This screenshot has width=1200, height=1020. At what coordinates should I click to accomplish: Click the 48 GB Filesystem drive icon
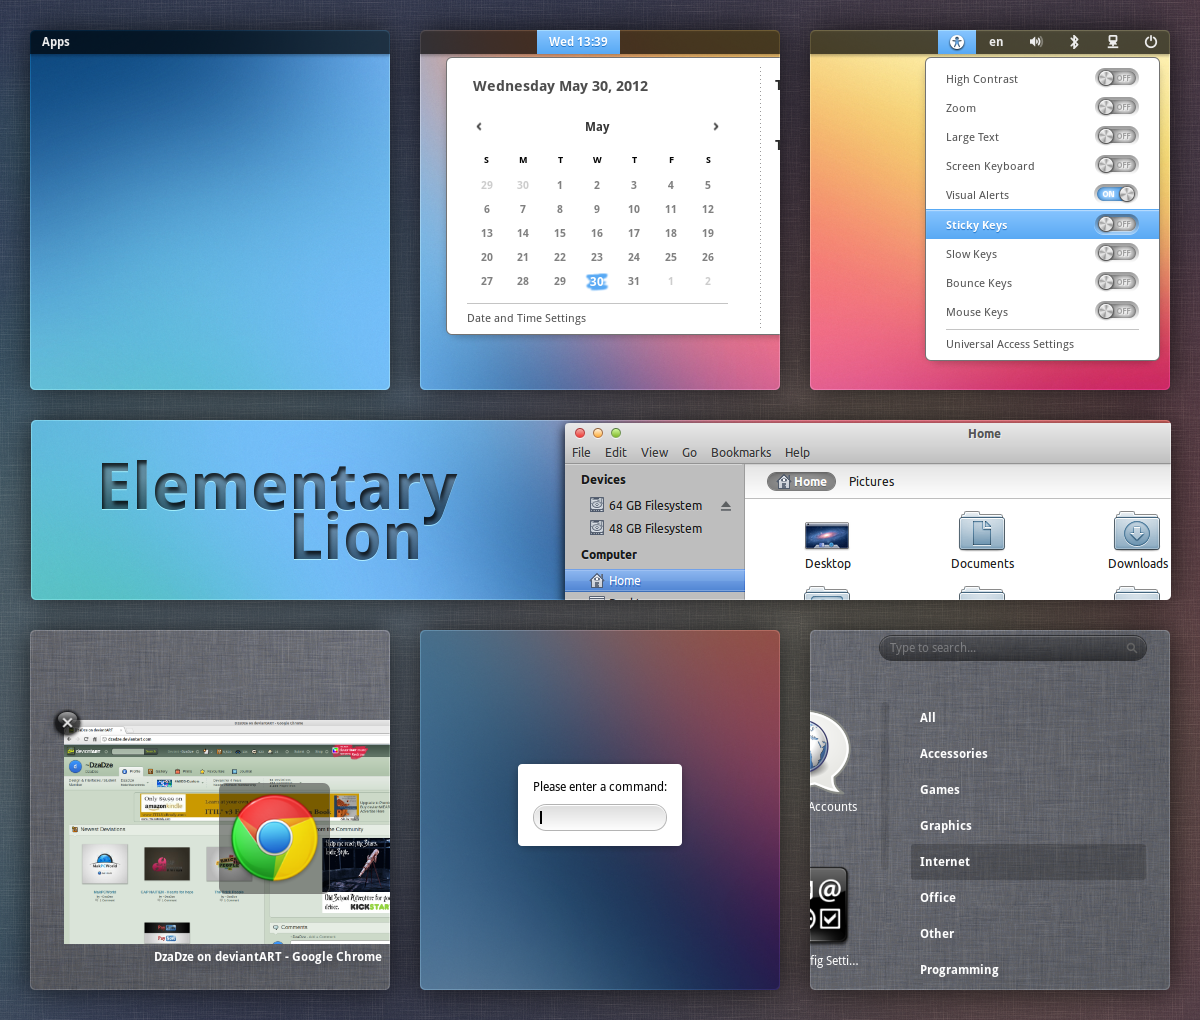coord(596,528)
